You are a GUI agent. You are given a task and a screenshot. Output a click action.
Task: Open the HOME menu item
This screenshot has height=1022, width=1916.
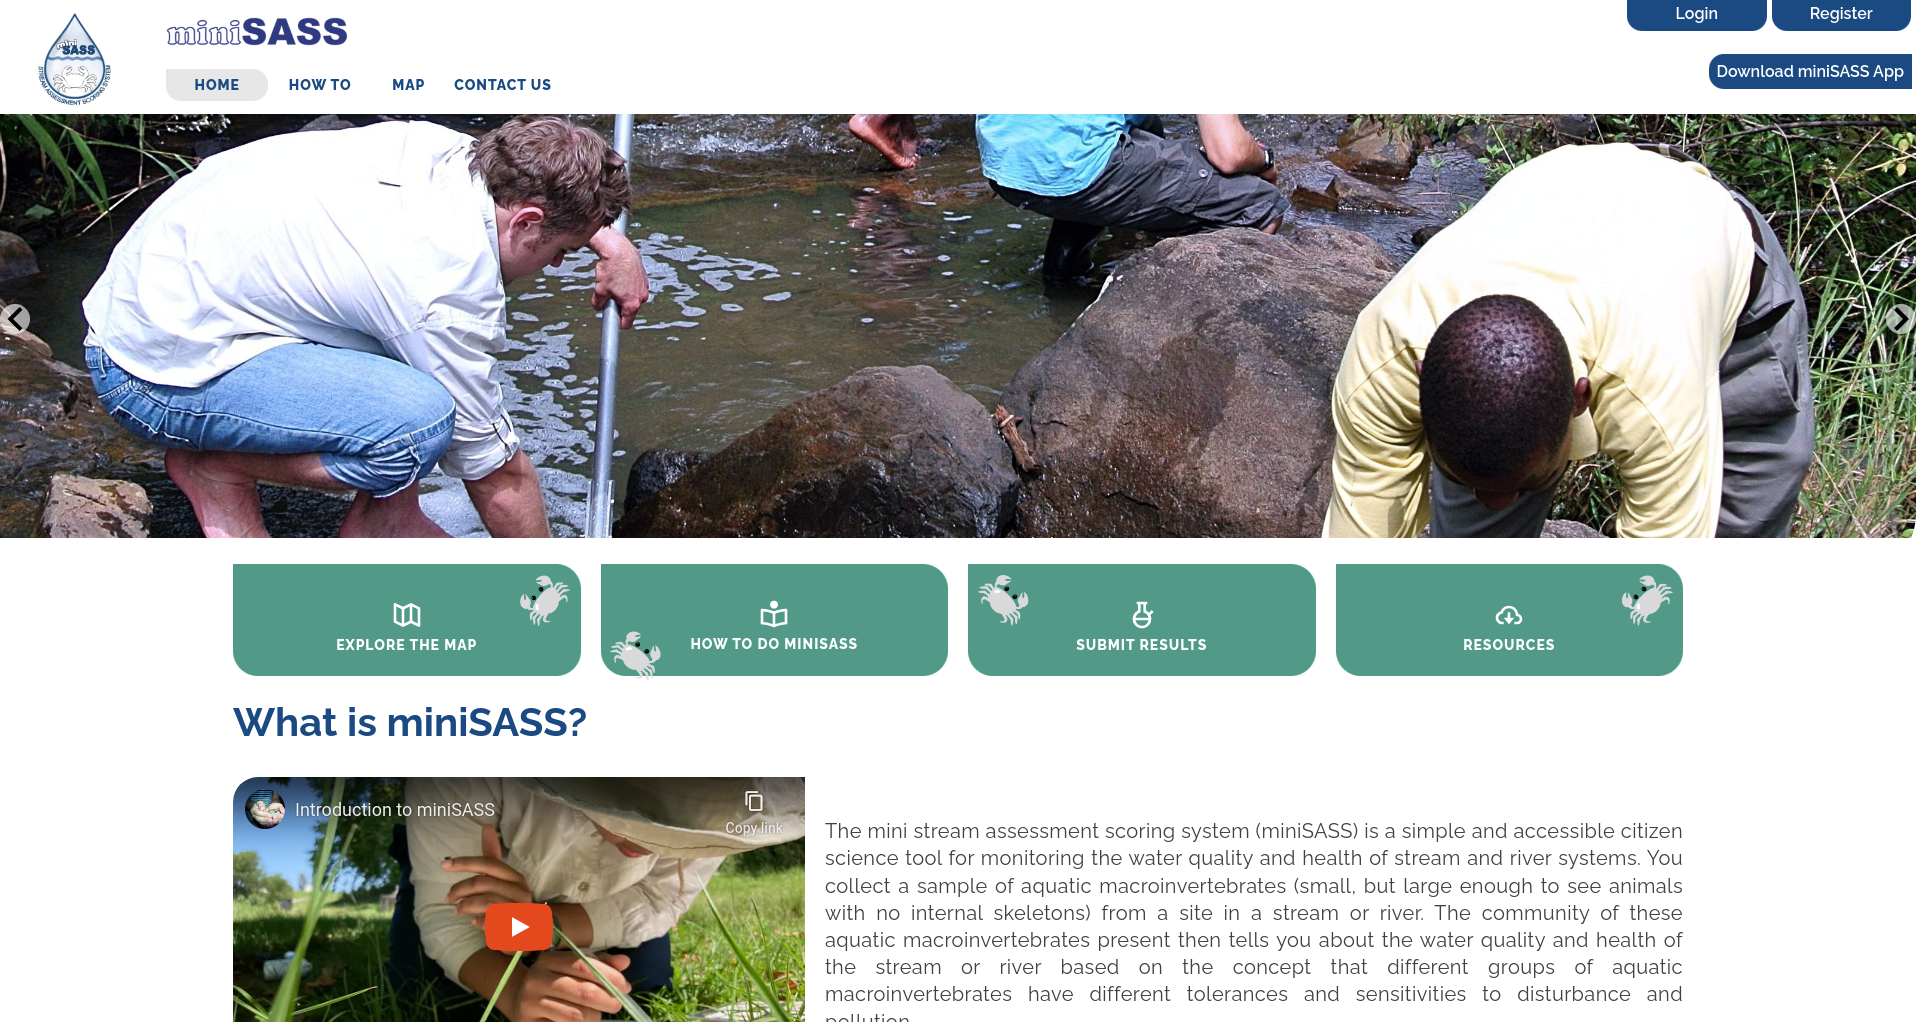click(217, 85)
